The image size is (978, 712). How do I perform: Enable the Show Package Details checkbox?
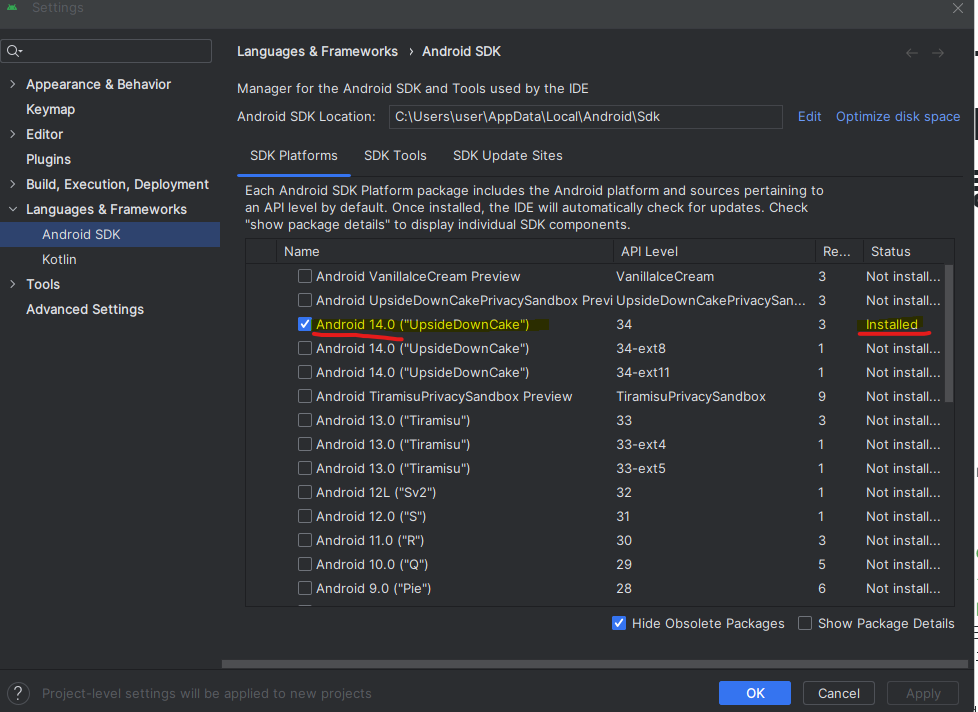click(x=805, y=623)
